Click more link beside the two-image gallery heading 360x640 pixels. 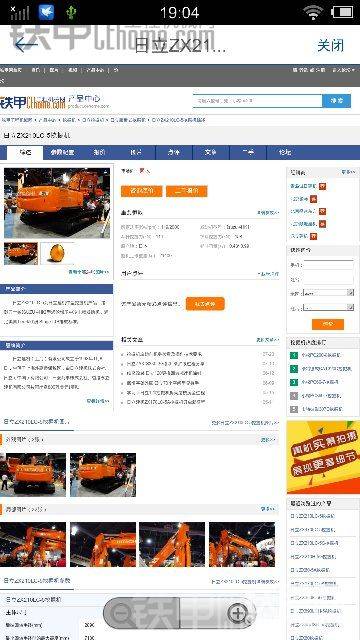268,440
